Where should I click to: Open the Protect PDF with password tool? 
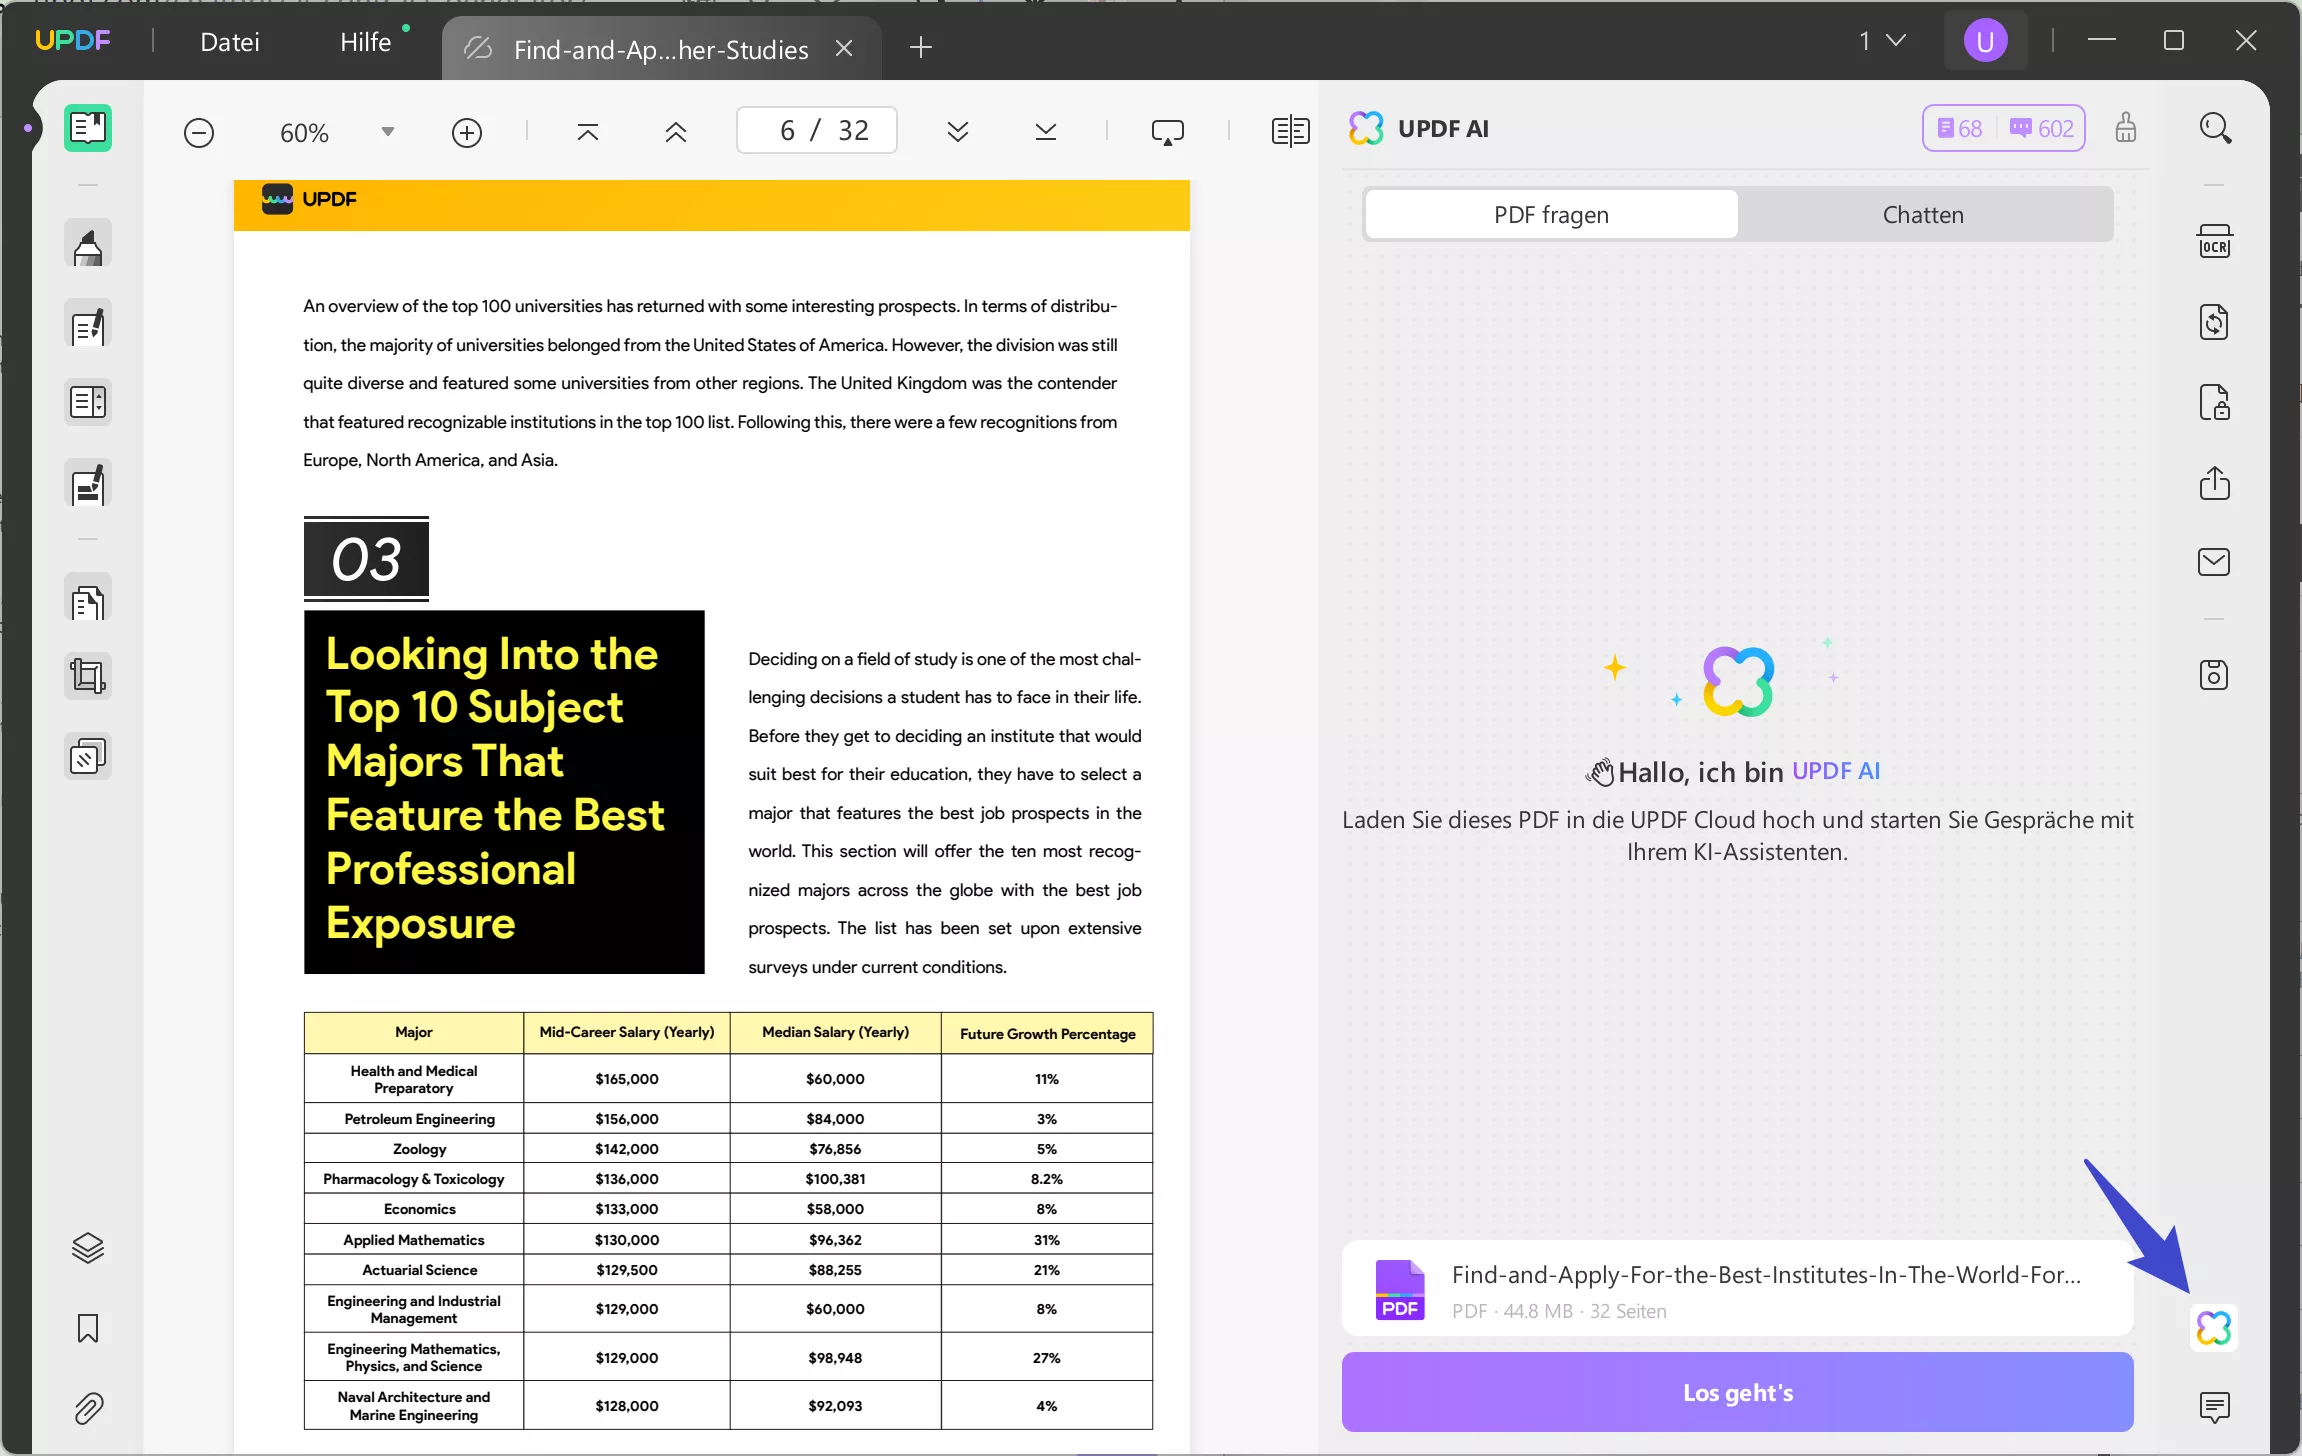pyautogui.click(x=2214, y=402)
